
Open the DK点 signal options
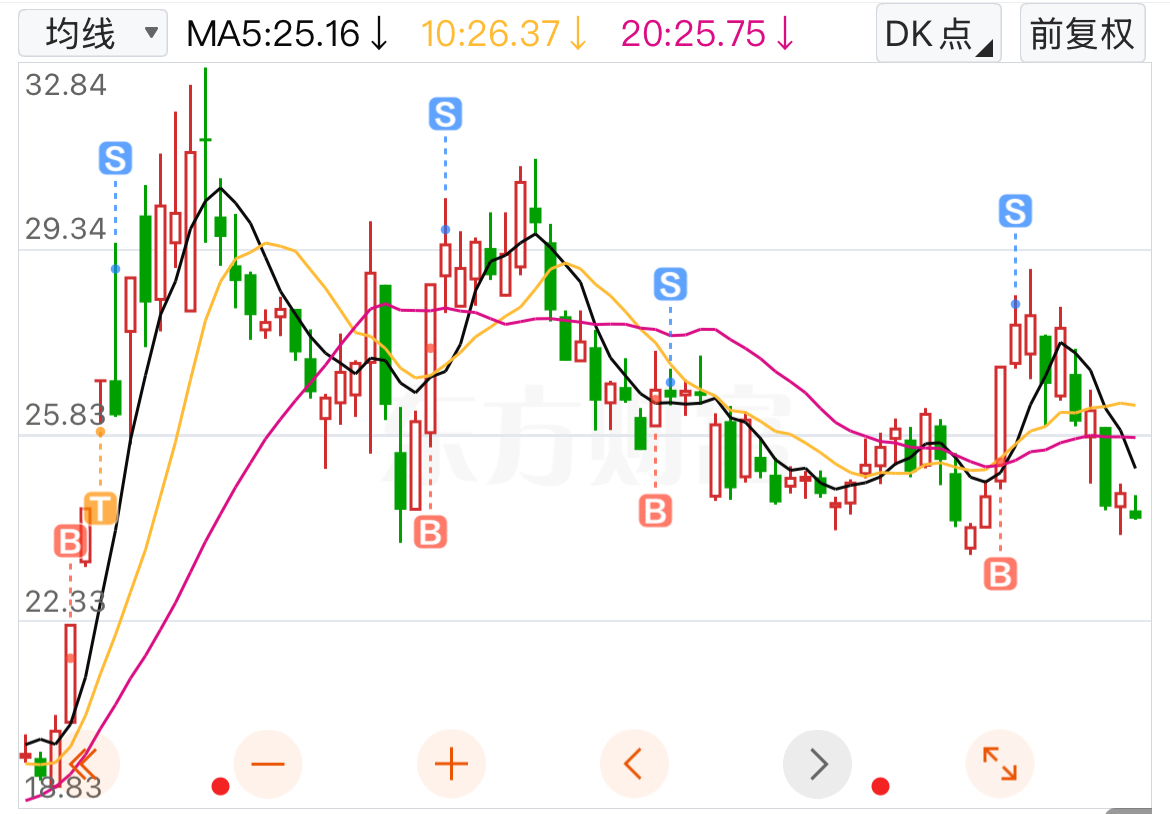[x=938, y=33]
